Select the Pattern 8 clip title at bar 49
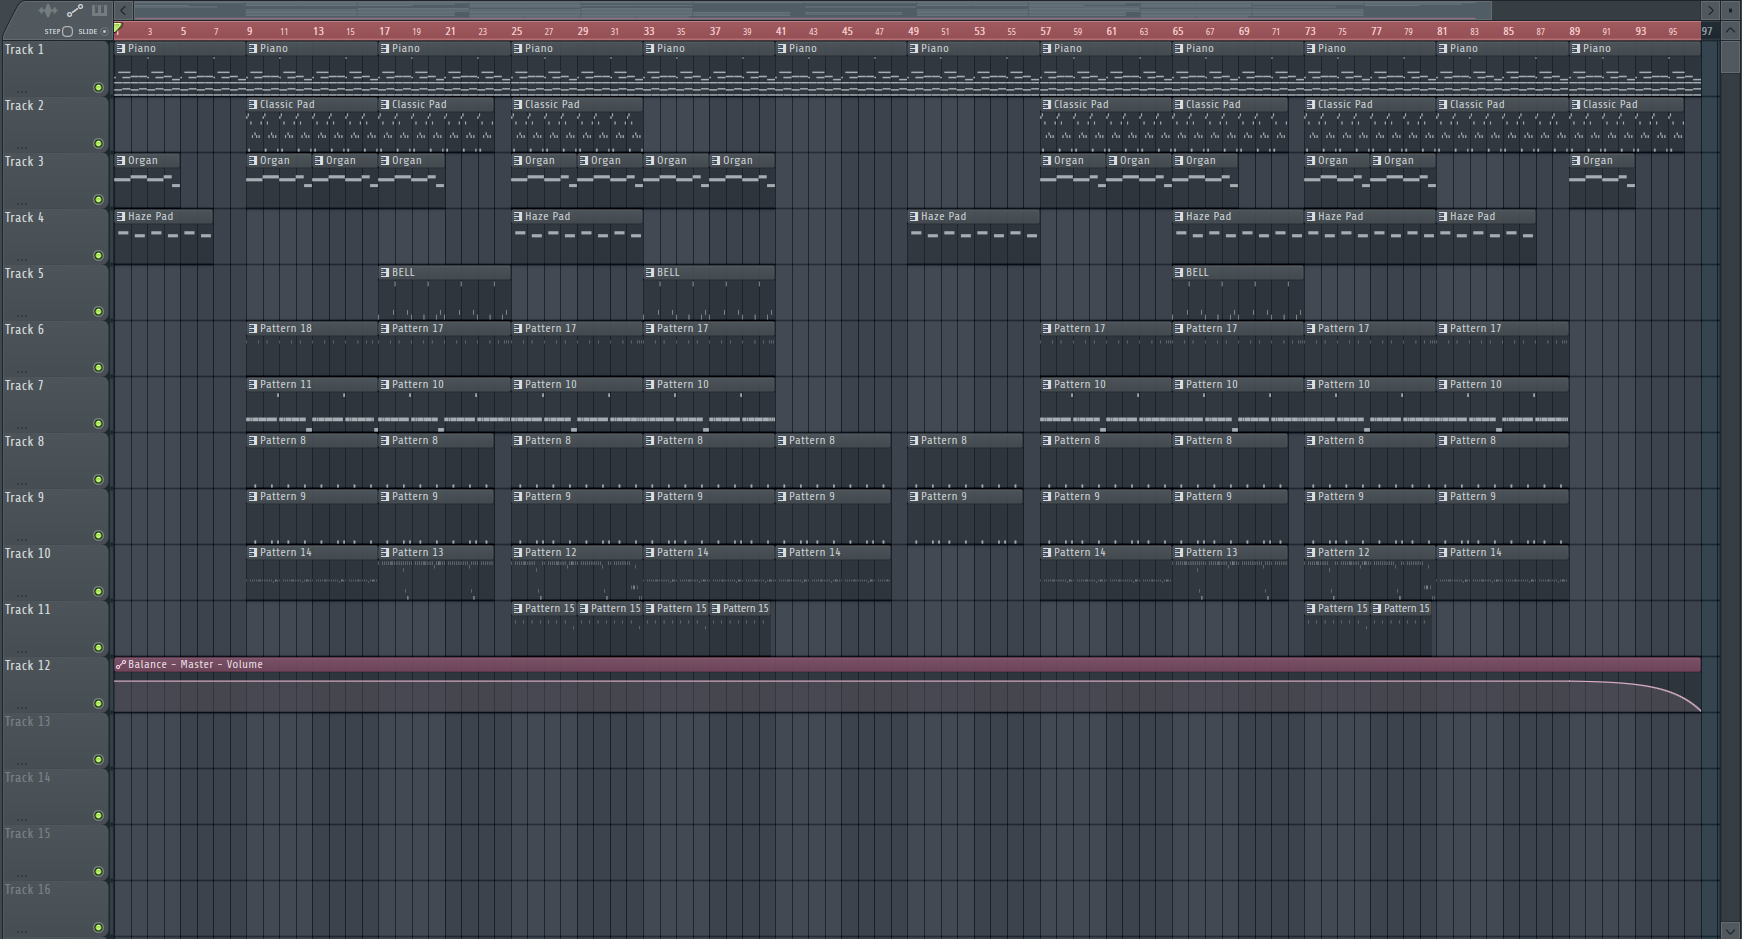This screenshot has height=939, width=1742. pyautogui.click(x=944, y=440)
